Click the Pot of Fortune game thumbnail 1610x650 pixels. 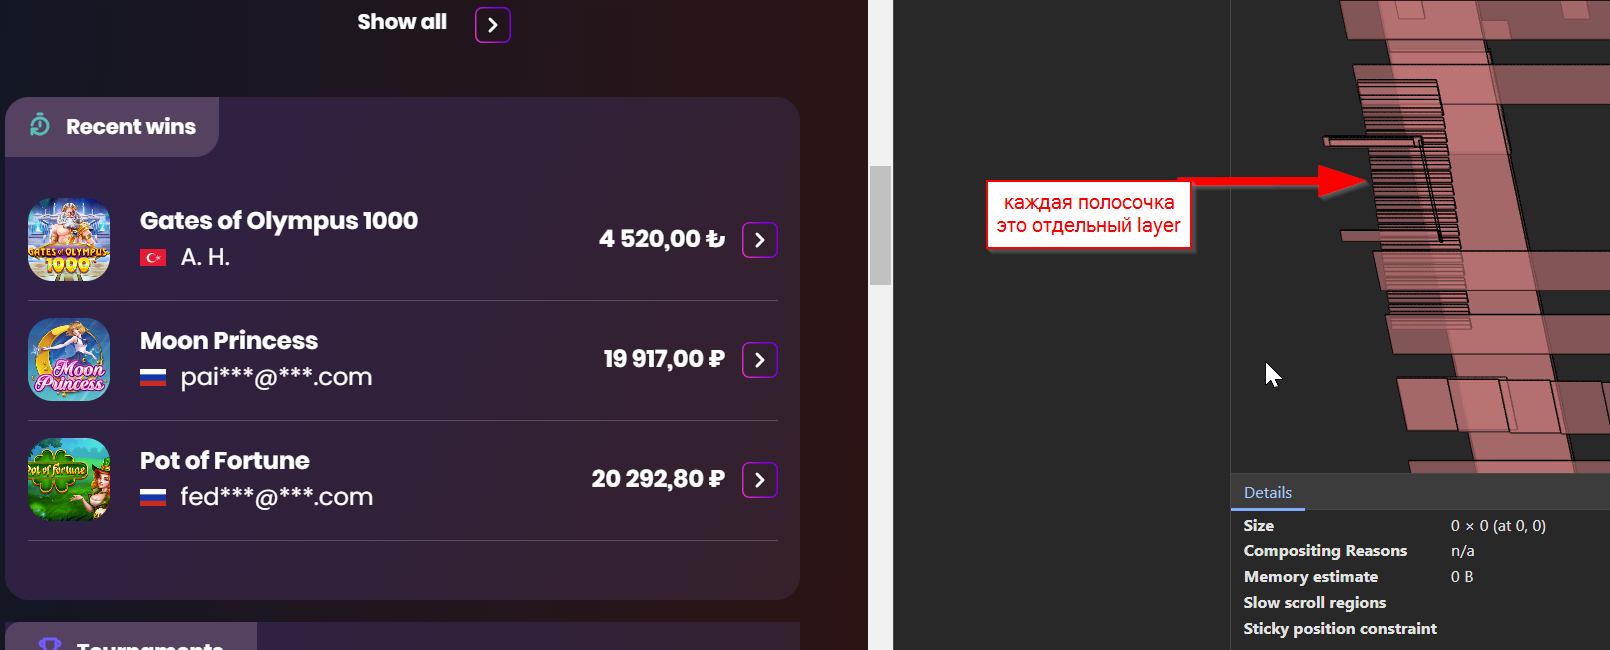pos(68,480)
